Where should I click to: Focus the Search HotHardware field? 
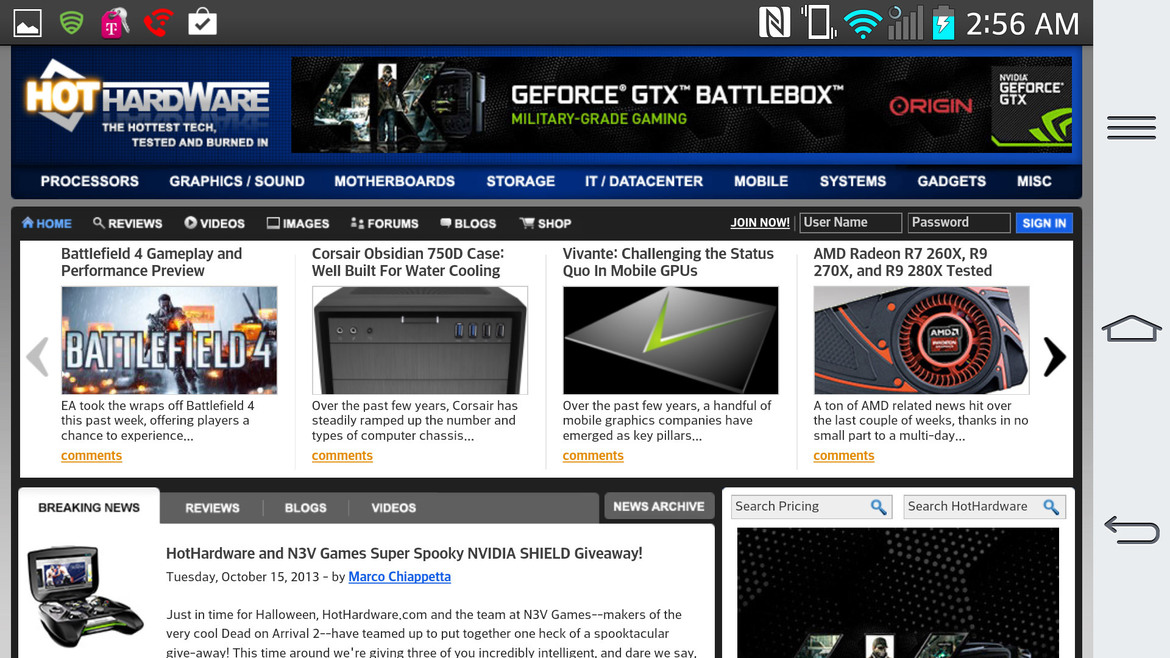click(984, 507)
